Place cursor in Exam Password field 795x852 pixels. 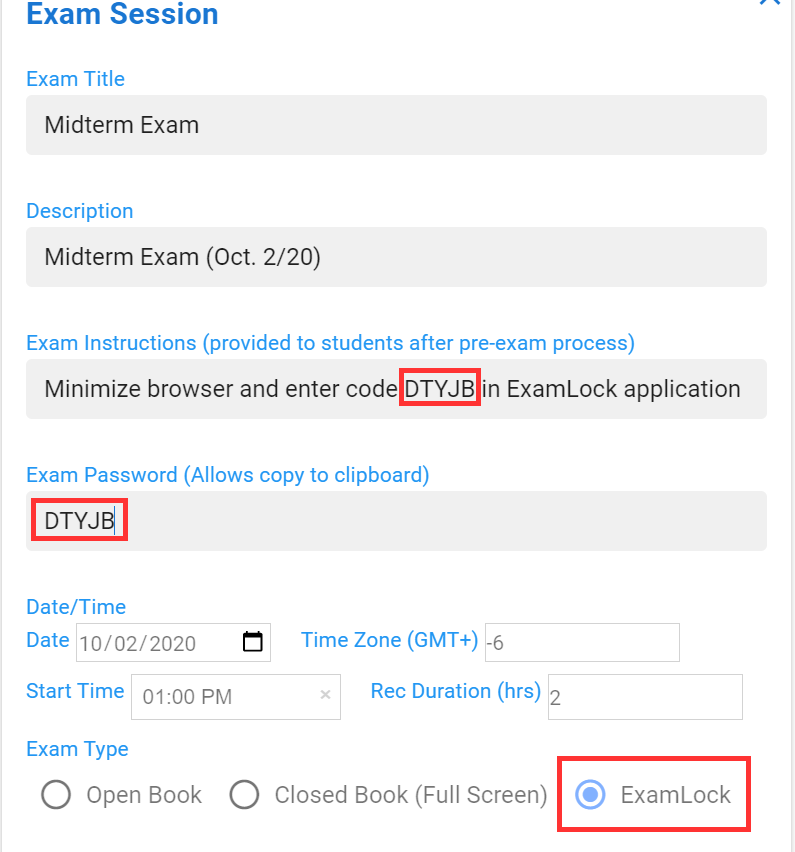pos(396,521)
